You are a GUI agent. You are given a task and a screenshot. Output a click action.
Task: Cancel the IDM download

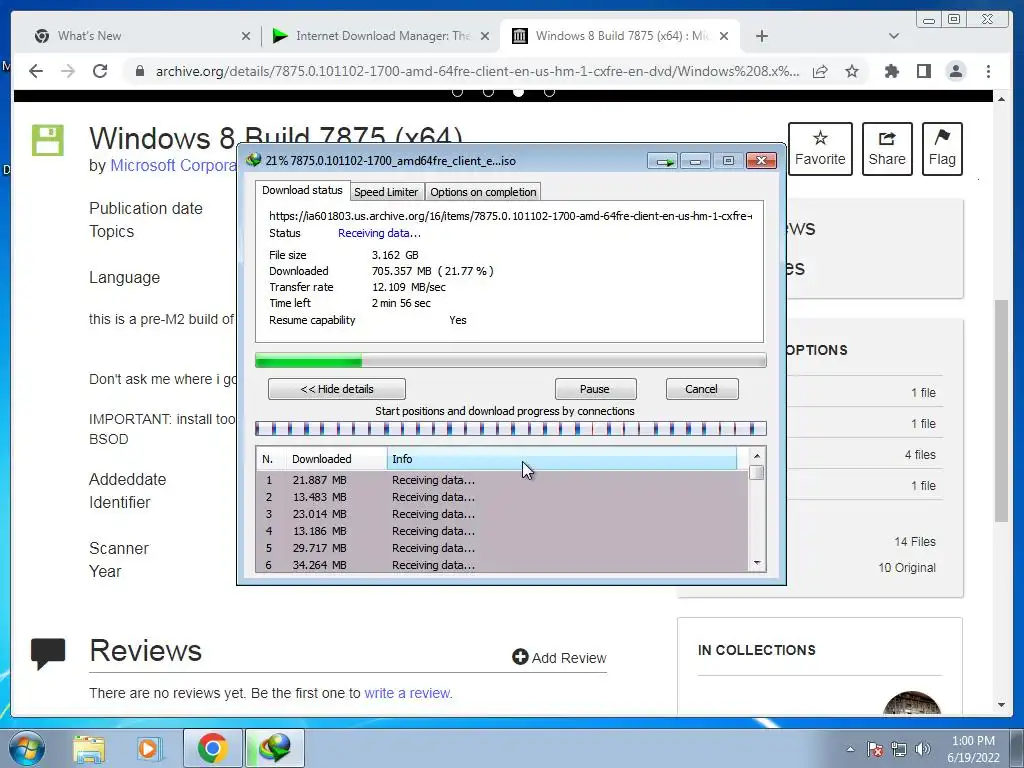(x=701, y=389)
